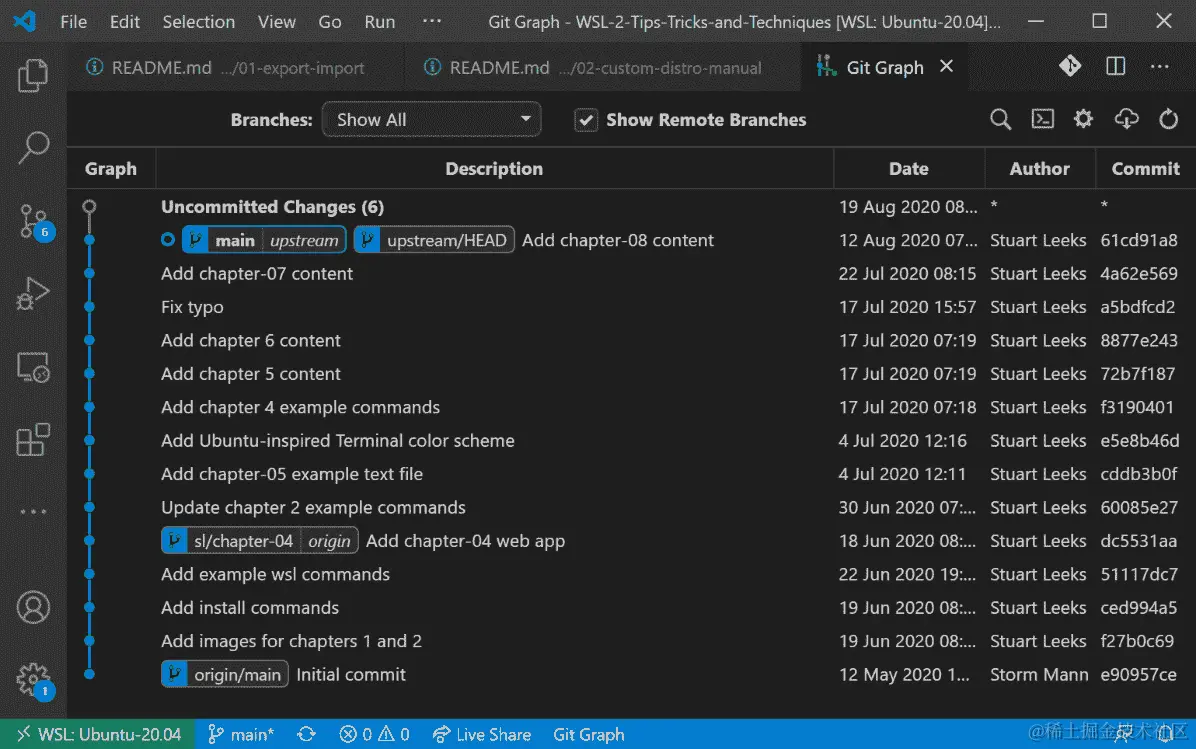Screen dimensions: 1196x749
Task: Start Live Share from the status bar
Action: tap(482, 734)
